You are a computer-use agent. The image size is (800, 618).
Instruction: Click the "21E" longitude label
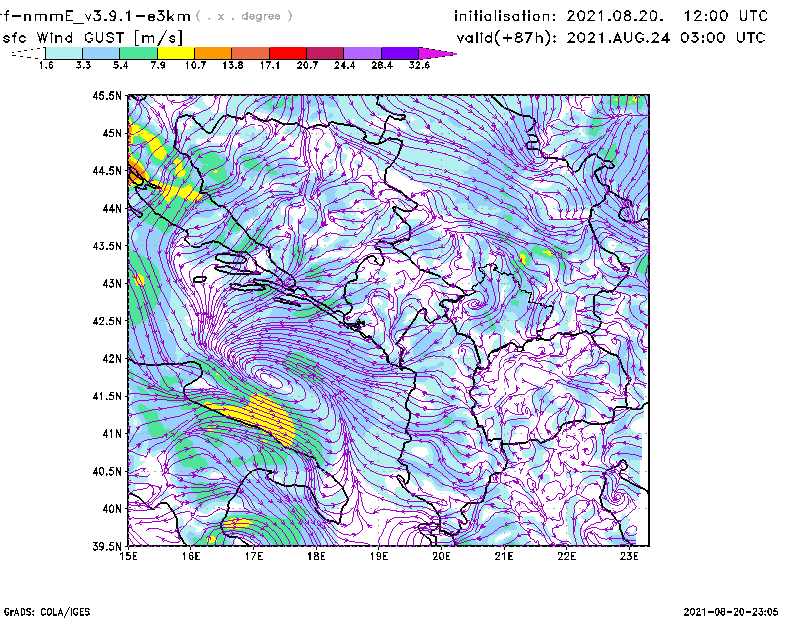click(504, 556)
